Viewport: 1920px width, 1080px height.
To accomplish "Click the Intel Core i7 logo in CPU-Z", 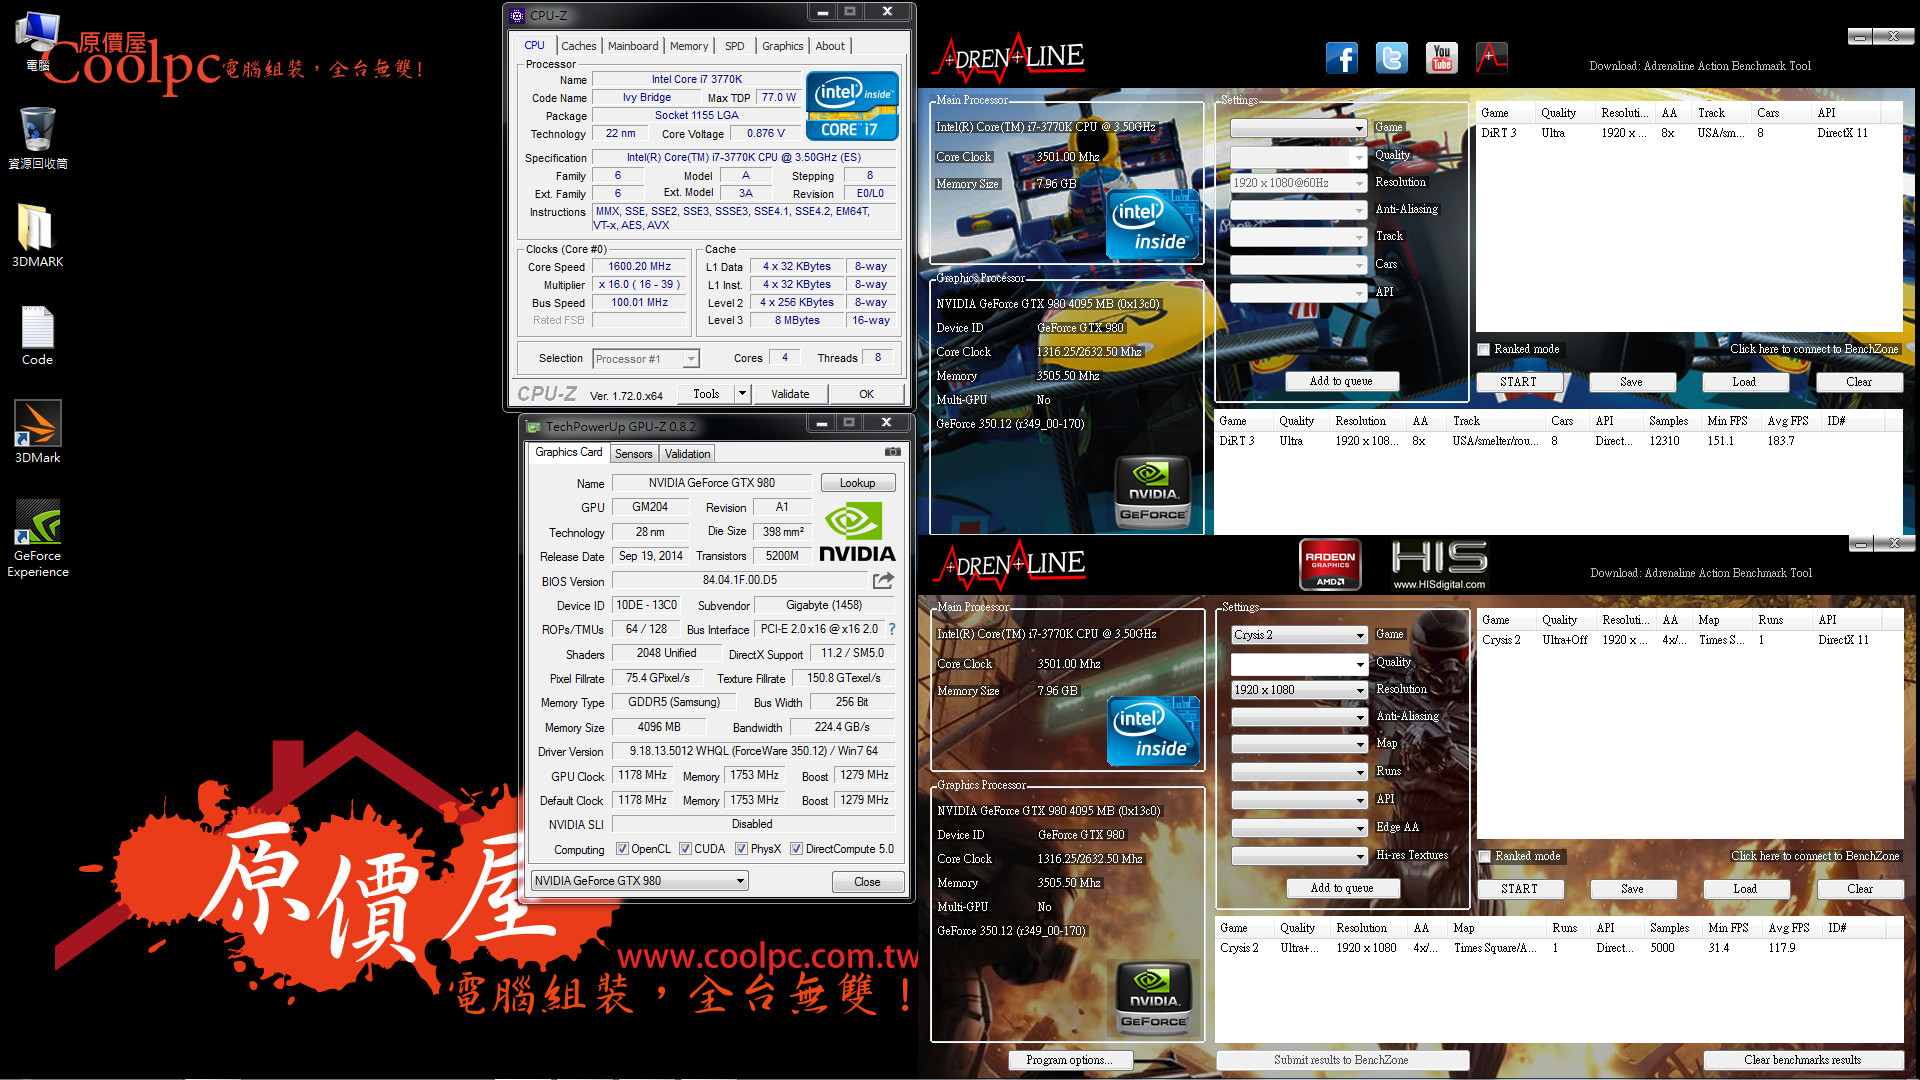I will click(852, 105).
